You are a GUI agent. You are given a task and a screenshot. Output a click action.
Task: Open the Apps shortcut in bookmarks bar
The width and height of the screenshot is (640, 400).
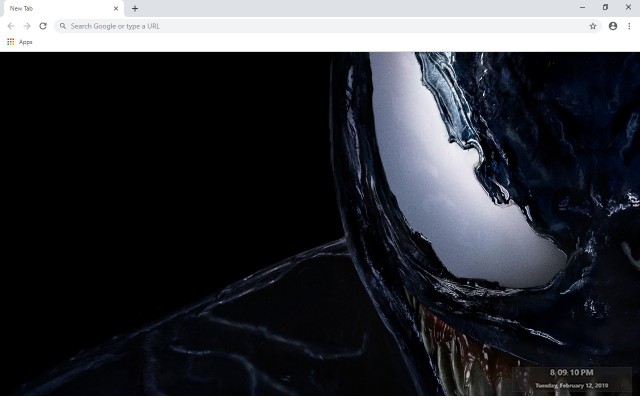click(20, 42)
